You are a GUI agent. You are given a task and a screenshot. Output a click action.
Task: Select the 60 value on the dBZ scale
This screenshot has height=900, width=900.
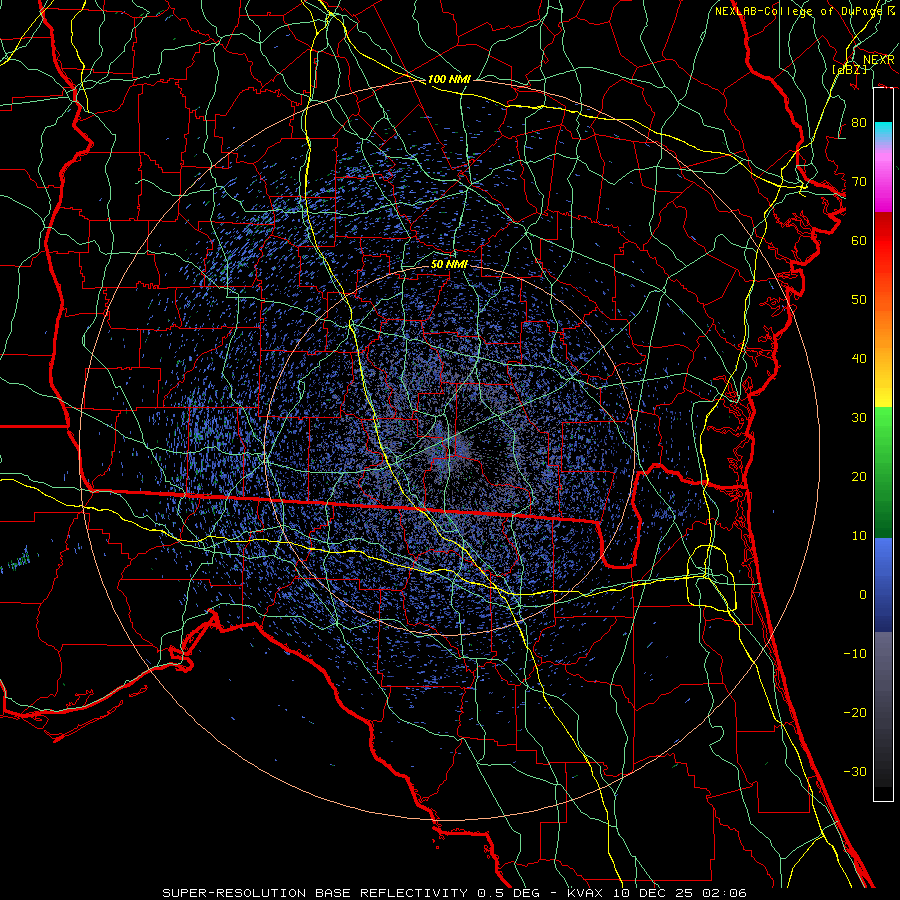859,240
